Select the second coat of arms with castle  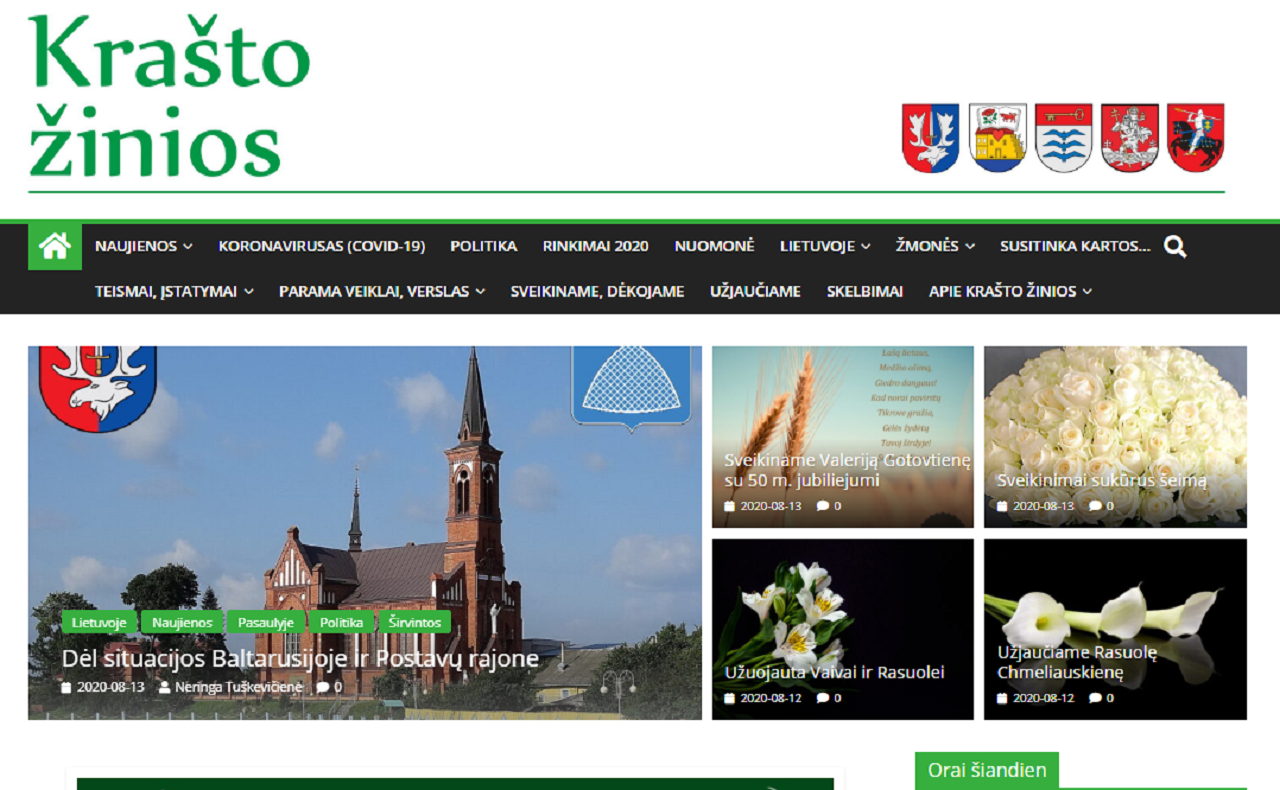(x=997, y=138)
